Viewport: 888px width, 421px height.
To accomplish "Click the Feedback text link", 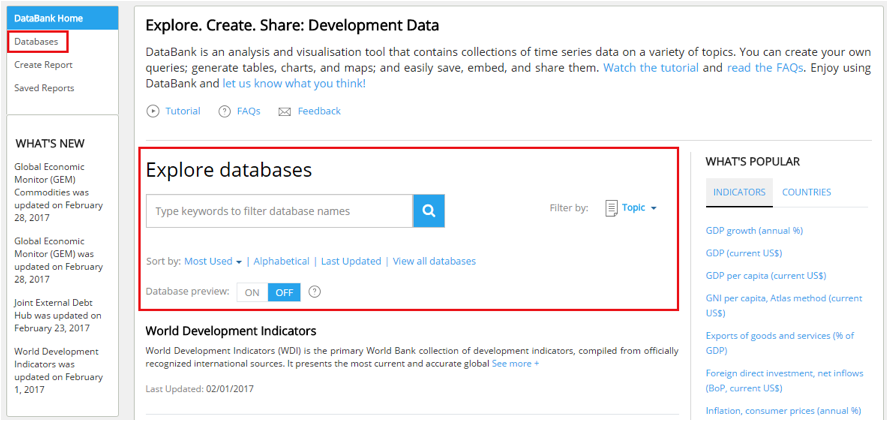I will [319, 111].
